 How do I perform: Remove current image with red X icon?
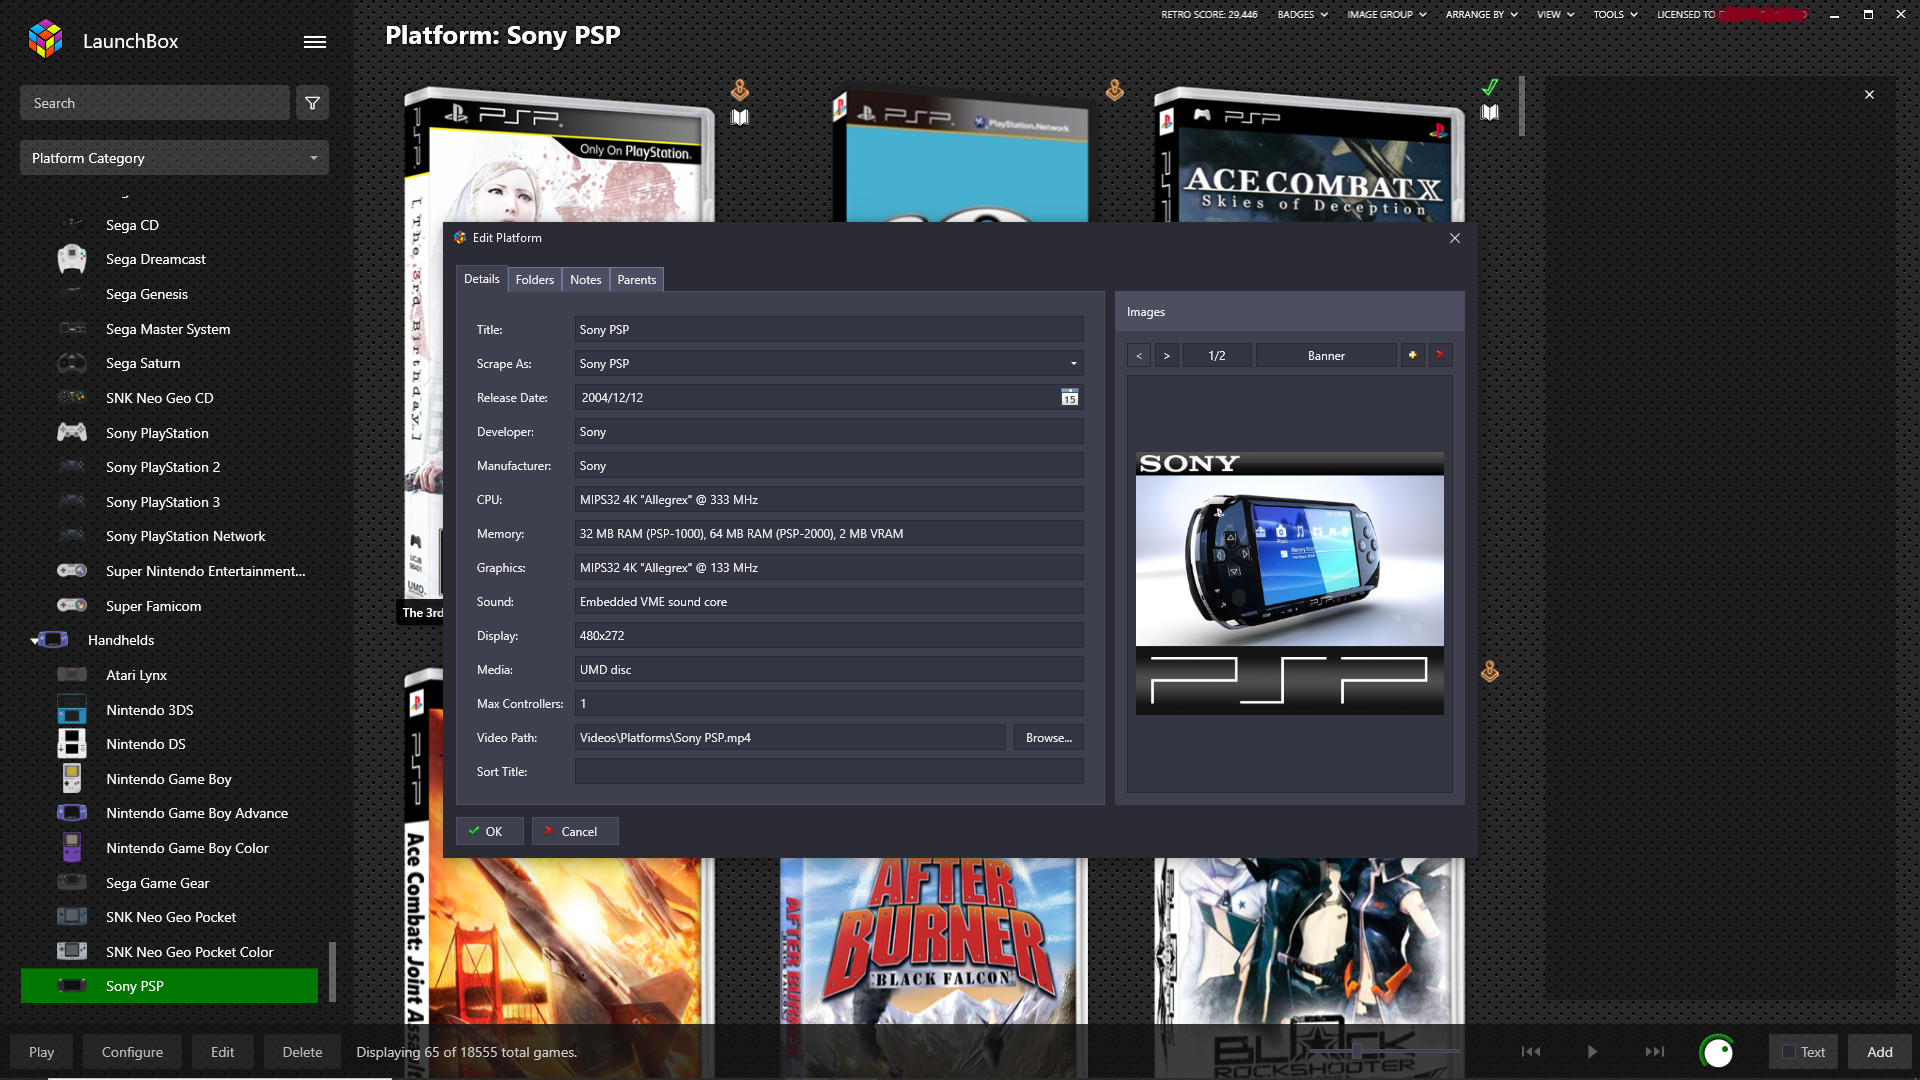(x=1440, y=355)
